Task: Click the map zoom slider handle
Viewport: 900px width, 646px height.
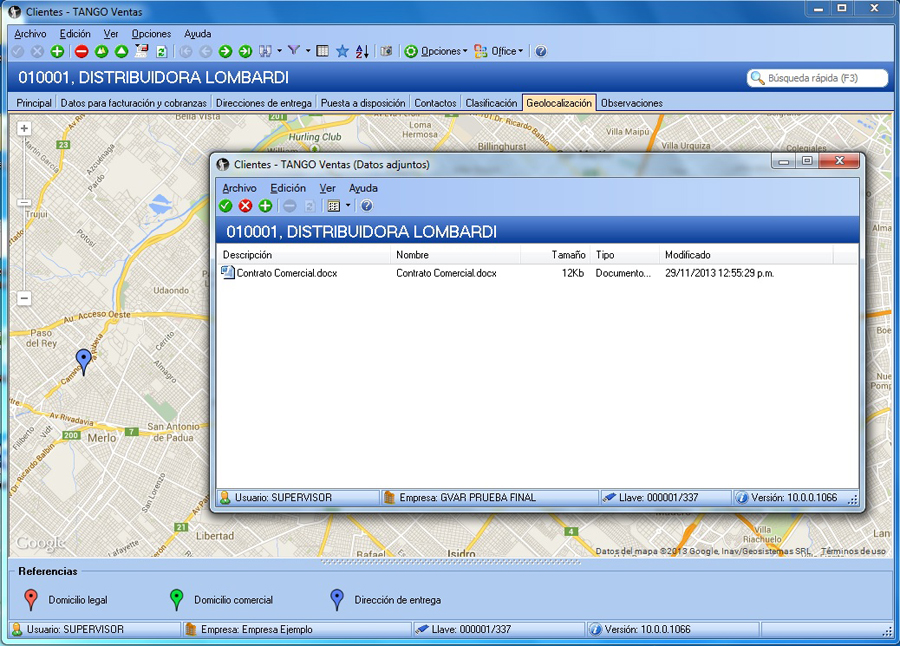Action: (x=24, y=203)
